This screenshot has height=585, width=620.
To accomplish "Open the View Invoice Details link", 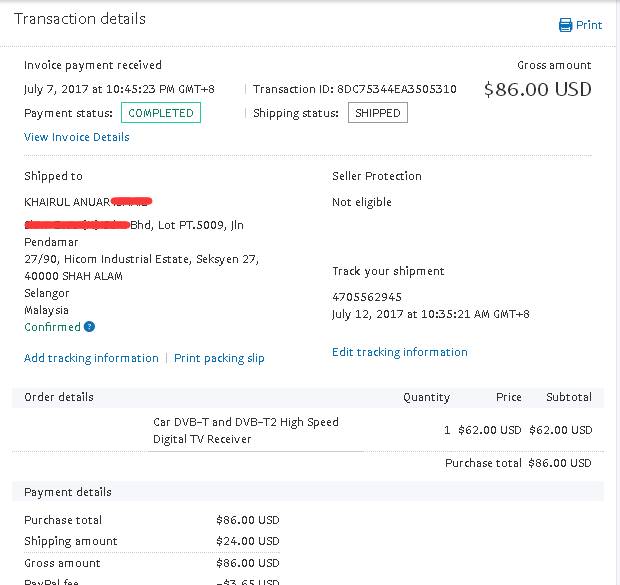I will (x=76, y=137).
